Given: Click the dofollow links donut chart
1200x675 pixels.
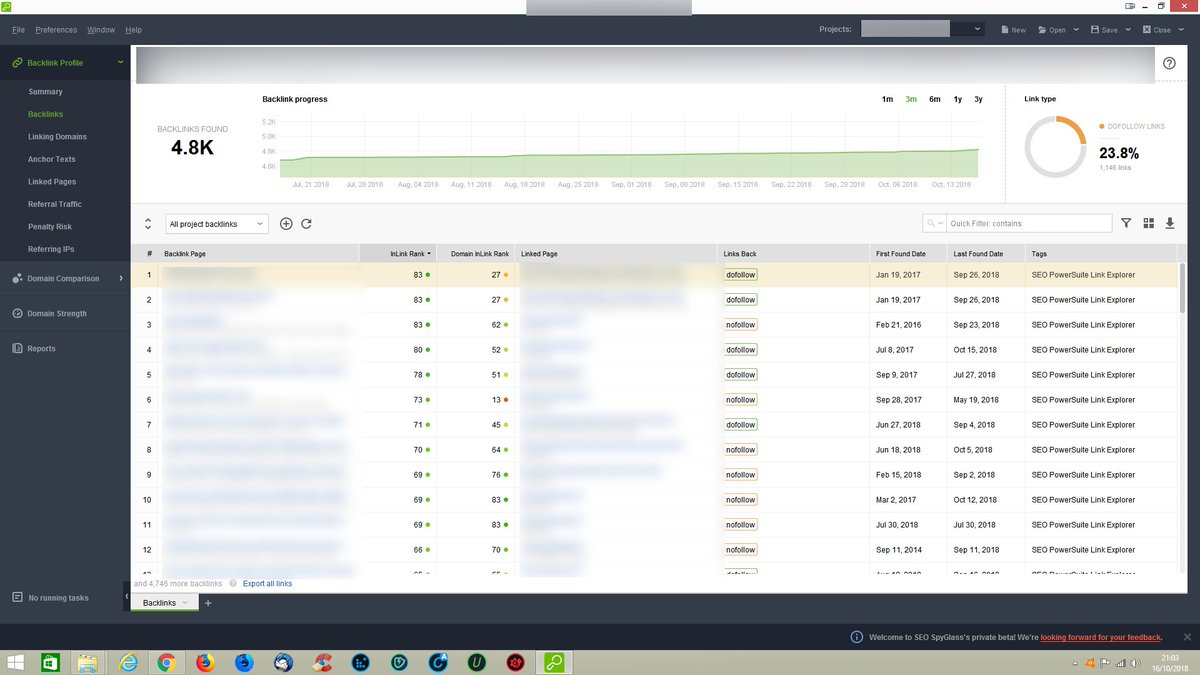Looking at the screenshot, I should [1055, 147].
